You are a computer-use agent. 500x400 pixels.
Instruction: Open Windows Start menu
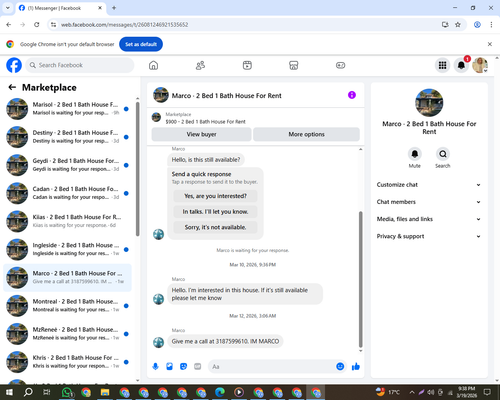pyautogui.click(x=9, y=392)
